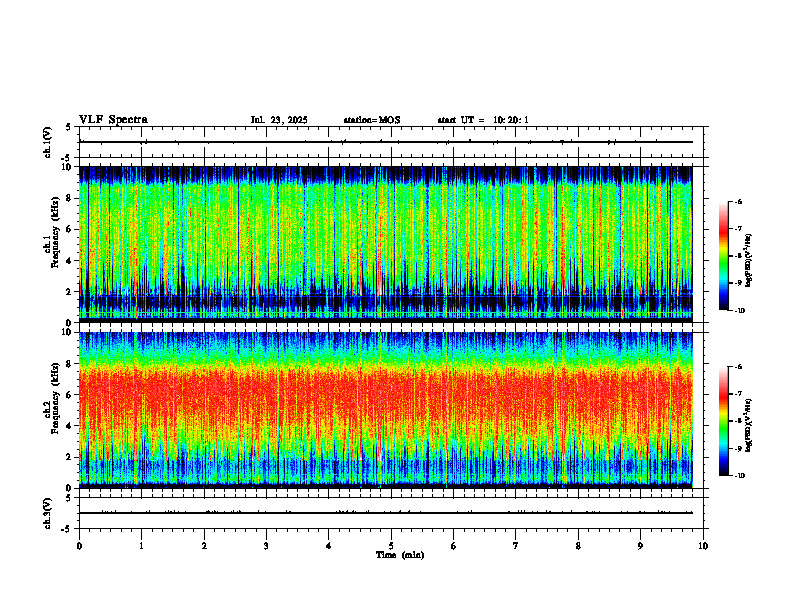Click the ch.2 spectrogram color scale bar

click(x=724, y=421)
